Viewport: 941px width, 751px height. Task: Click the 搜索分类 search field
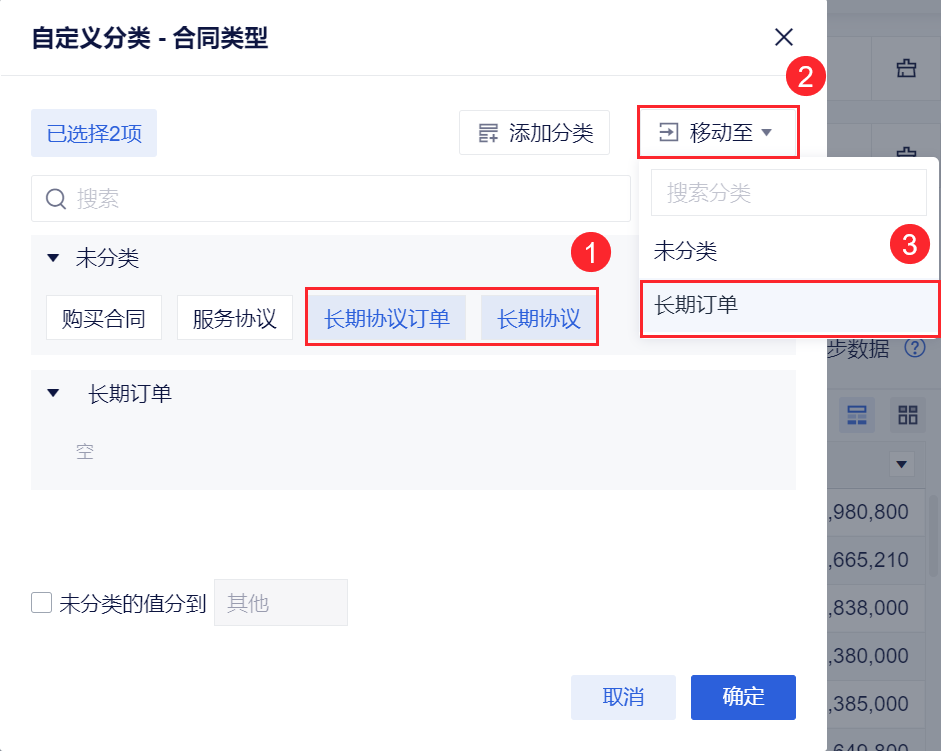789,193
